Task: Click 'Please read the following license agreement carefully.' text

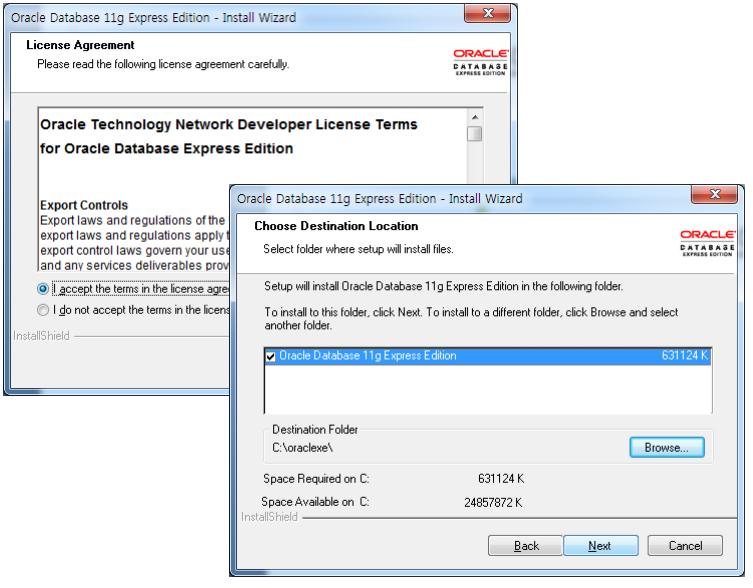Action: coord(163,64)
